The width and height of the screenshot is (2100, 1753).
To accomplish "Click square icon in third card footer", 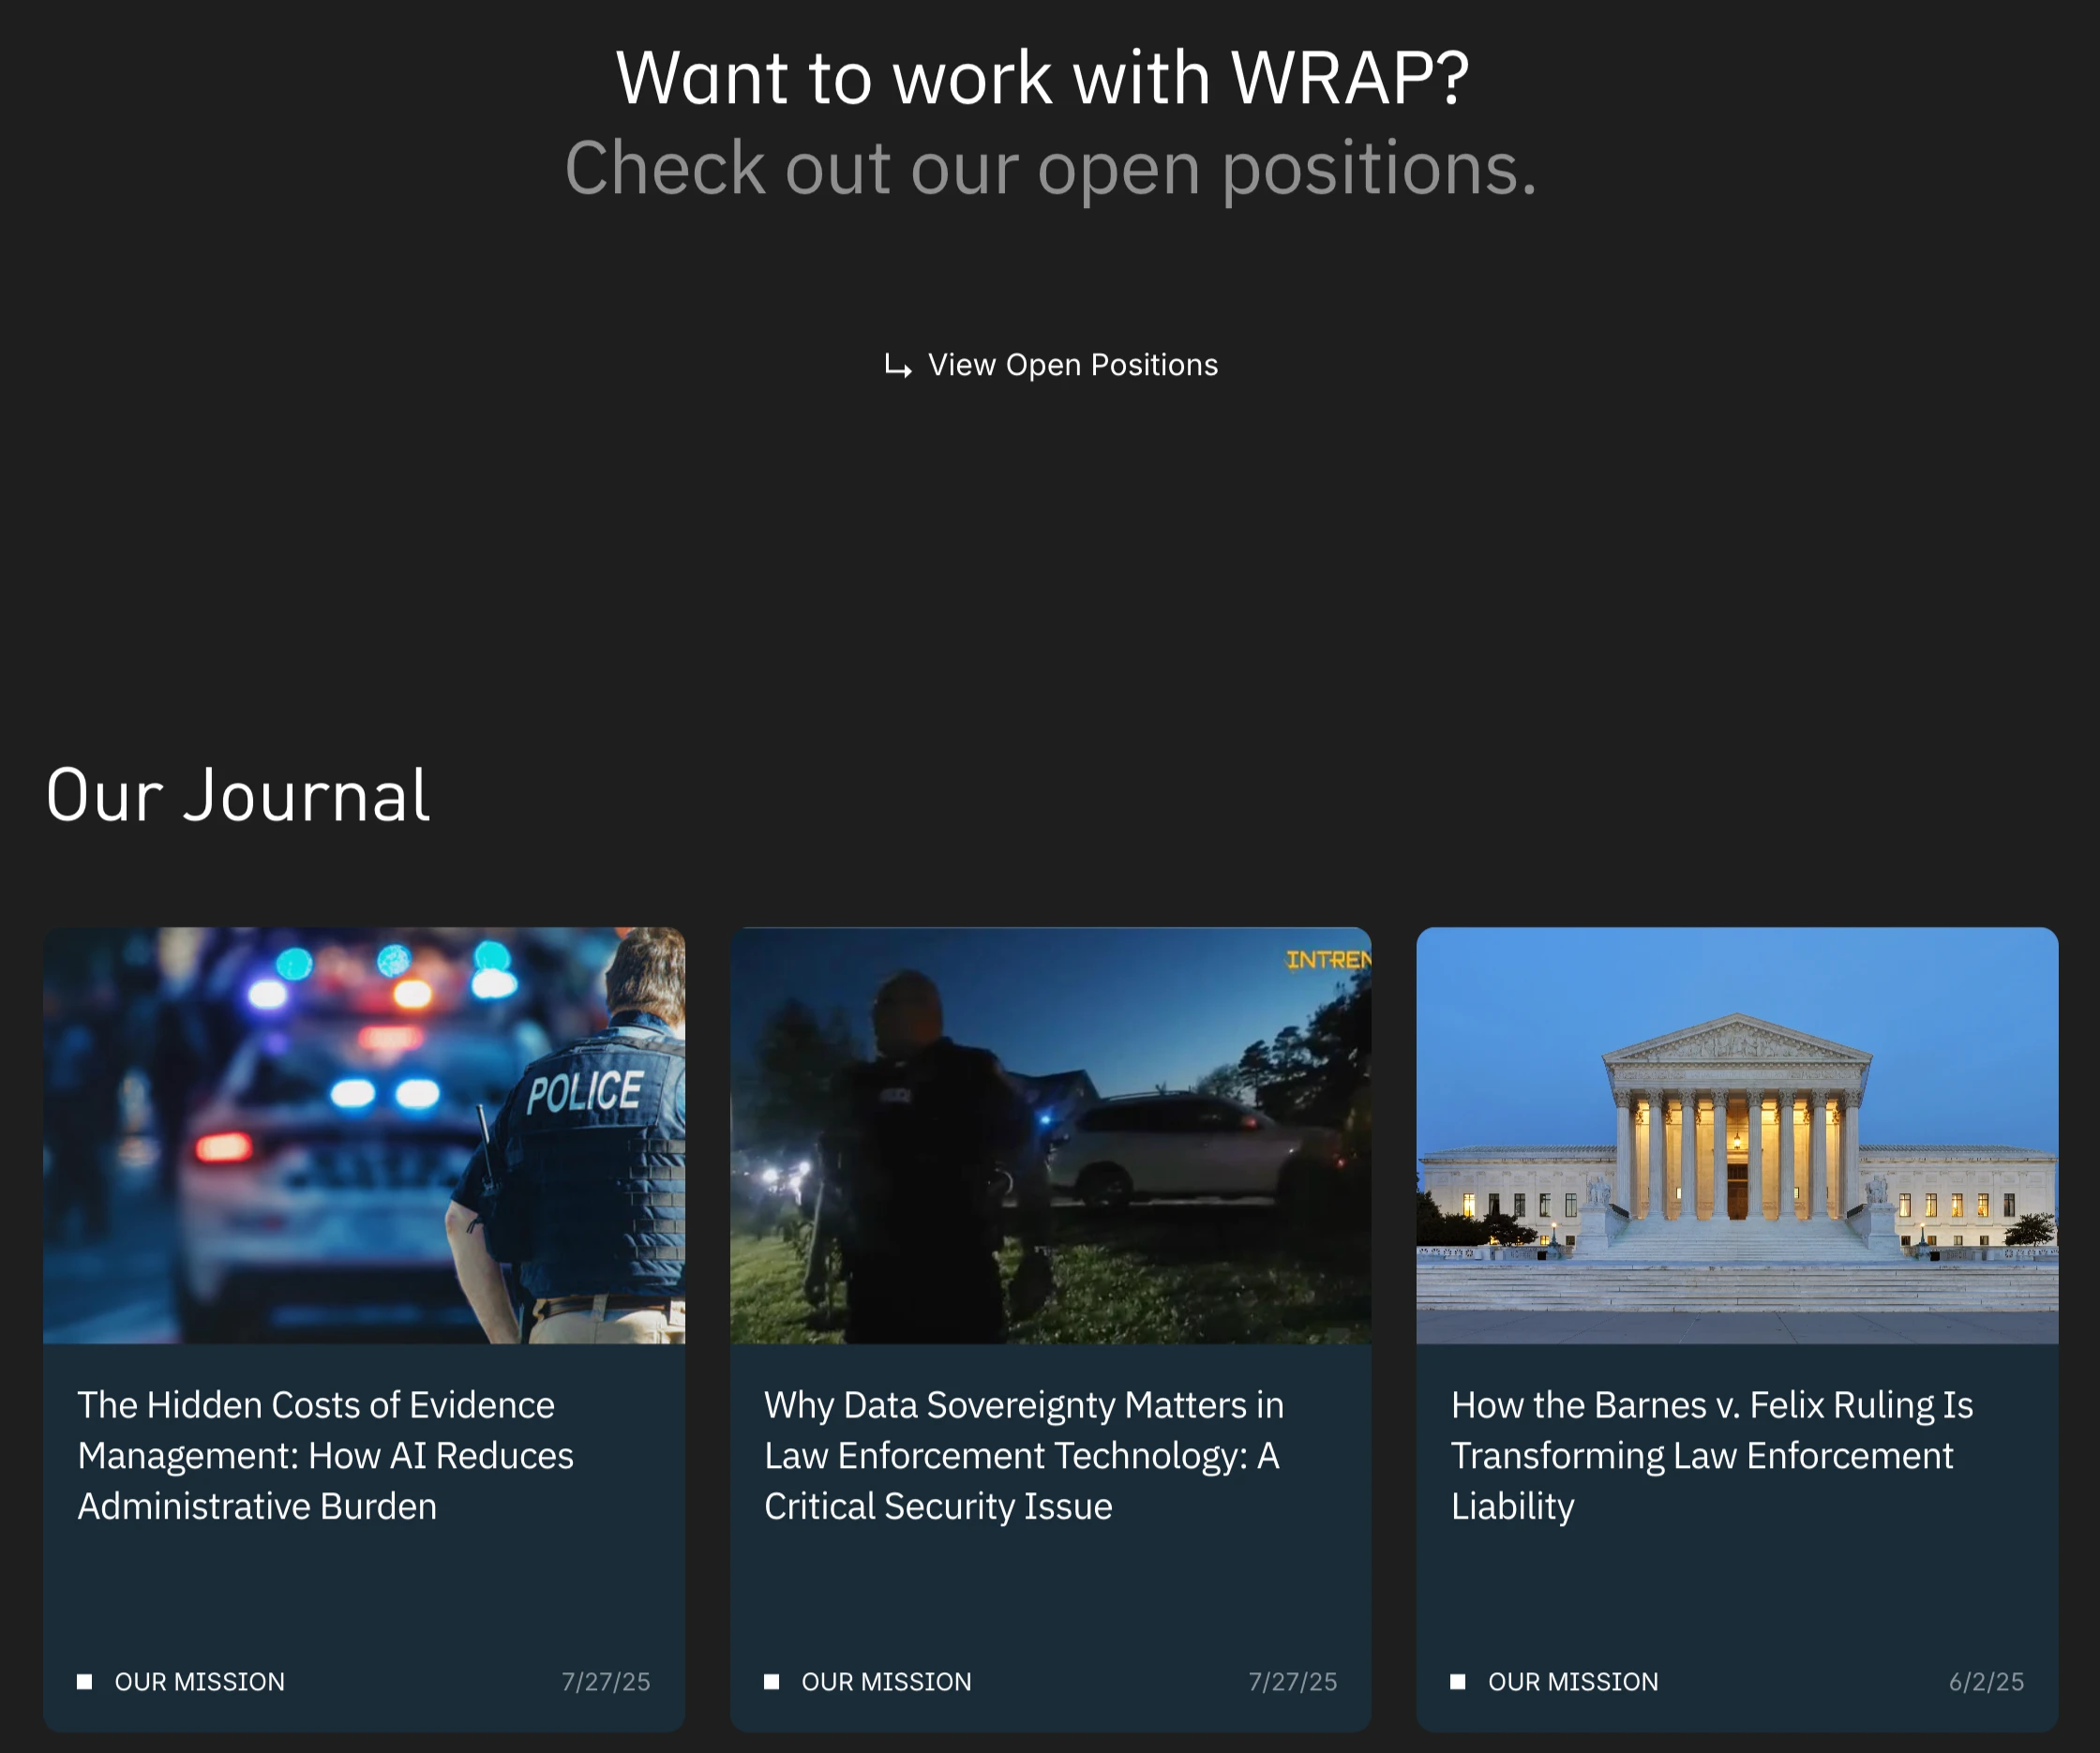I will pos(1458,1682).
